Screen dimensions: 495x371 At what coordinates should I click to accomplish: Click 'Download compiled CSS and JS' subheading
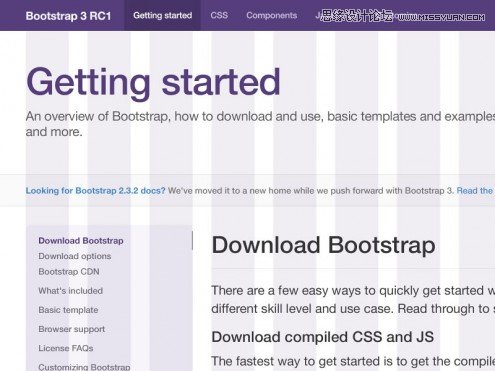coord(322,337)
